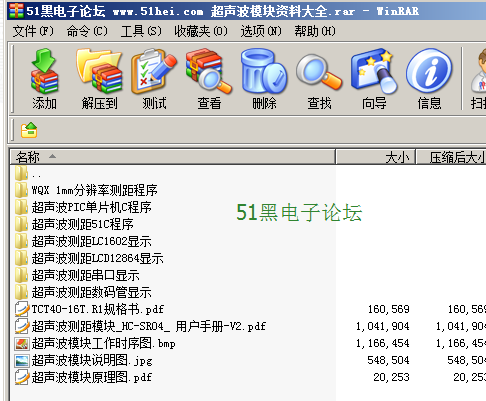Screen dimensions: 486x401
Task: Show archive 信息 (Info) icon
Action: 429,79
